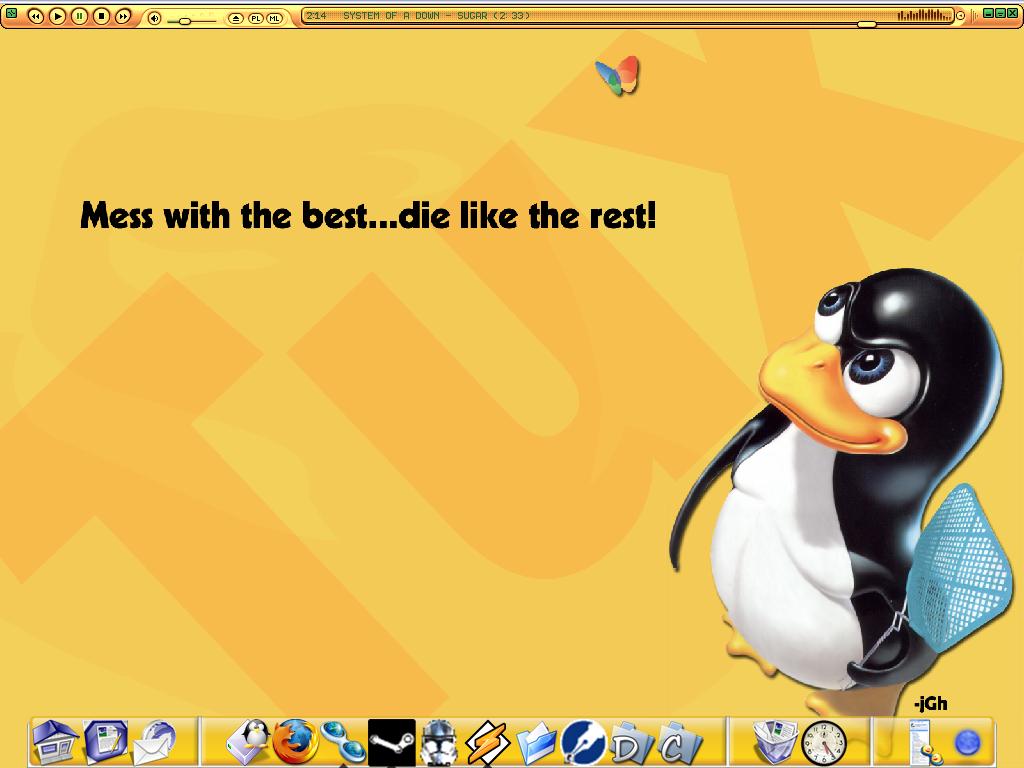Stop playback in the music player
This screenshot has width=1024, height=768.
[101, 16]
